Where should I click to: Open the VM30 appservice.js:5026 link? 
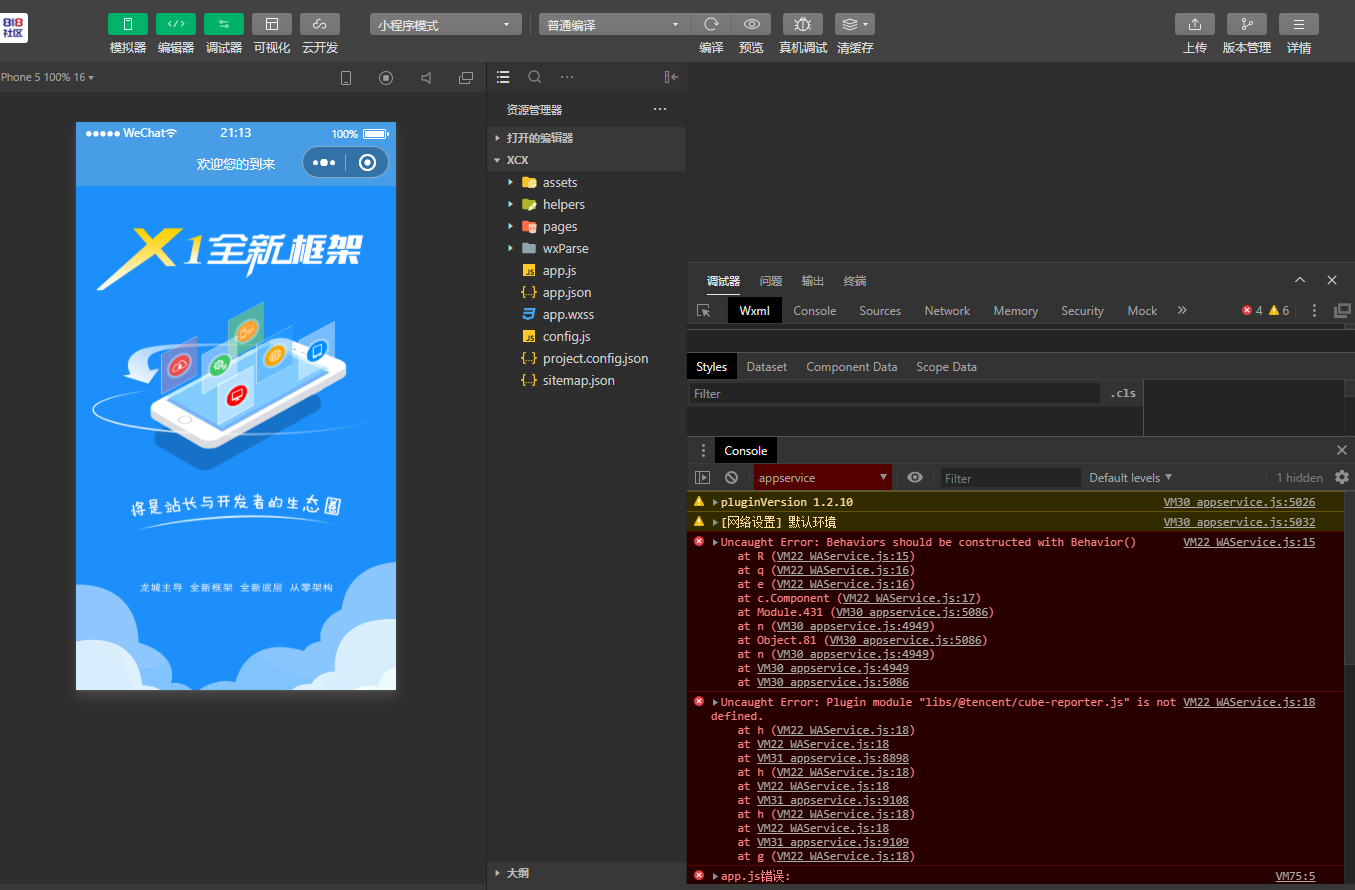pyautogui.click(x=1239, y=502)
